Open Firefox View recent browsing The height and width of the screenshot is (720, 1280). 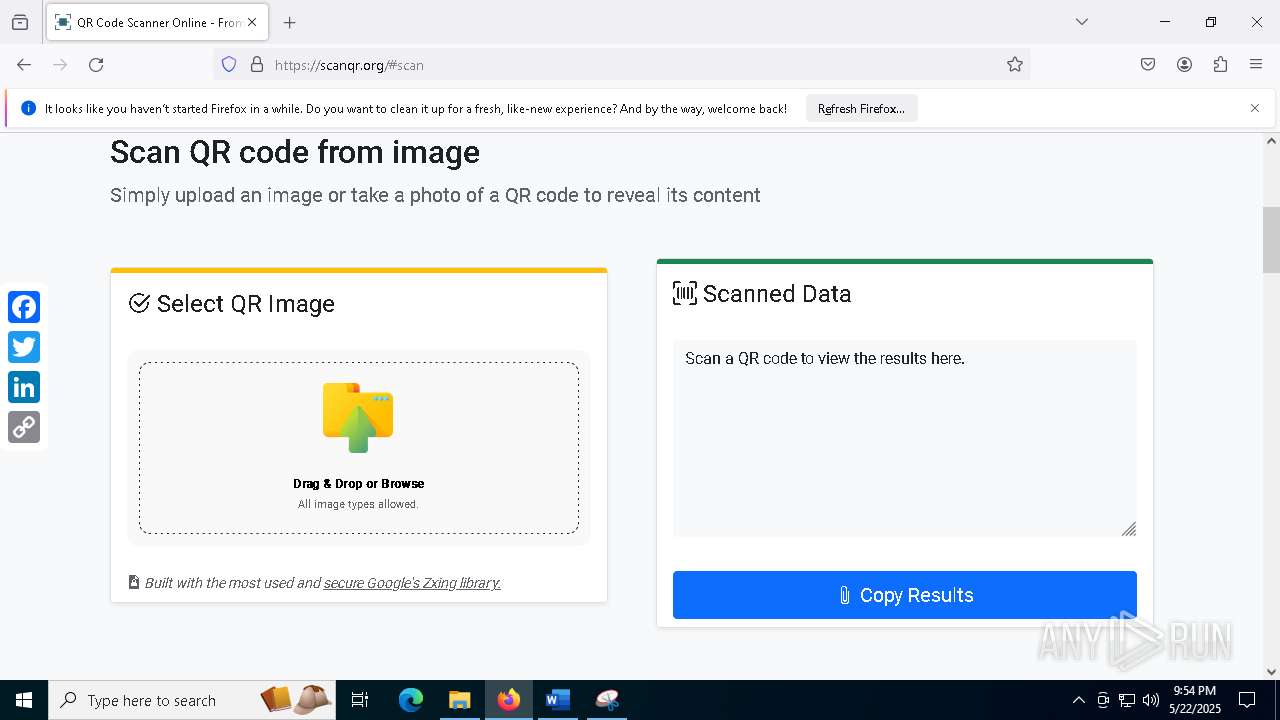pos(20,22)
